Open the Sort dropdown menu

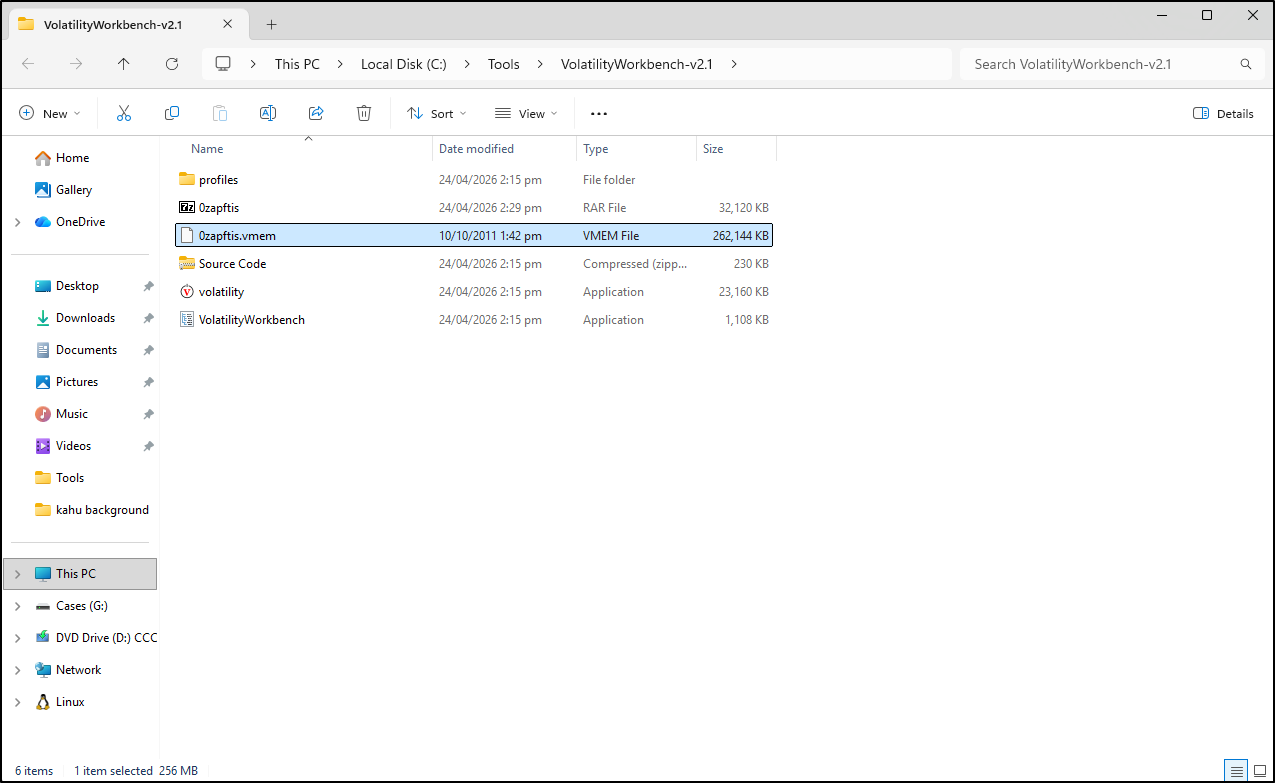(437, 114)
